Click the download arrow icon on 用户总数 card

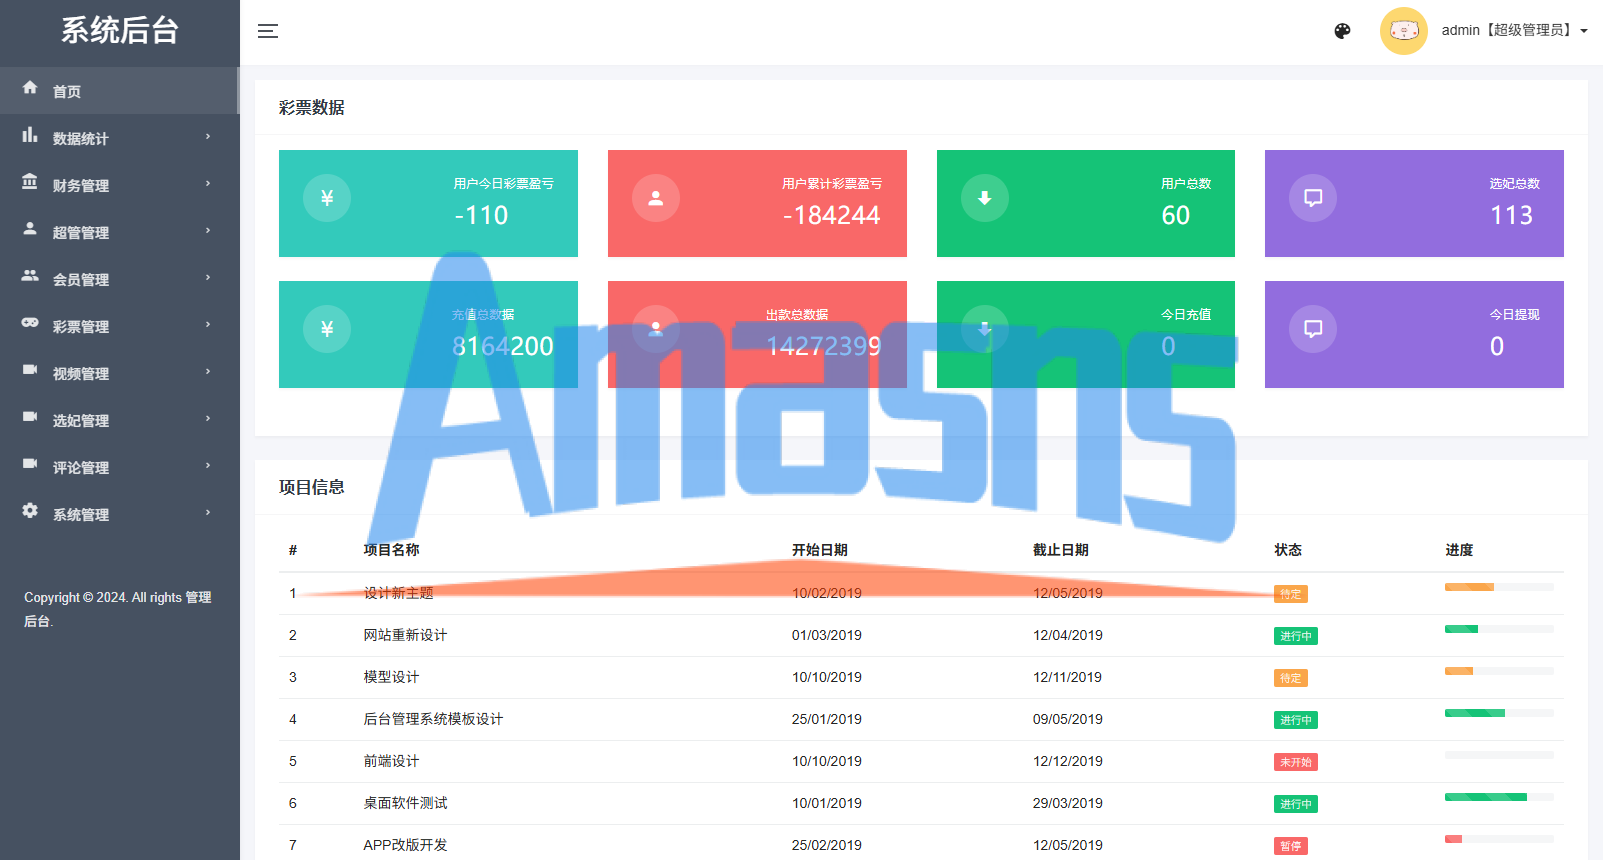pos(985,198)
